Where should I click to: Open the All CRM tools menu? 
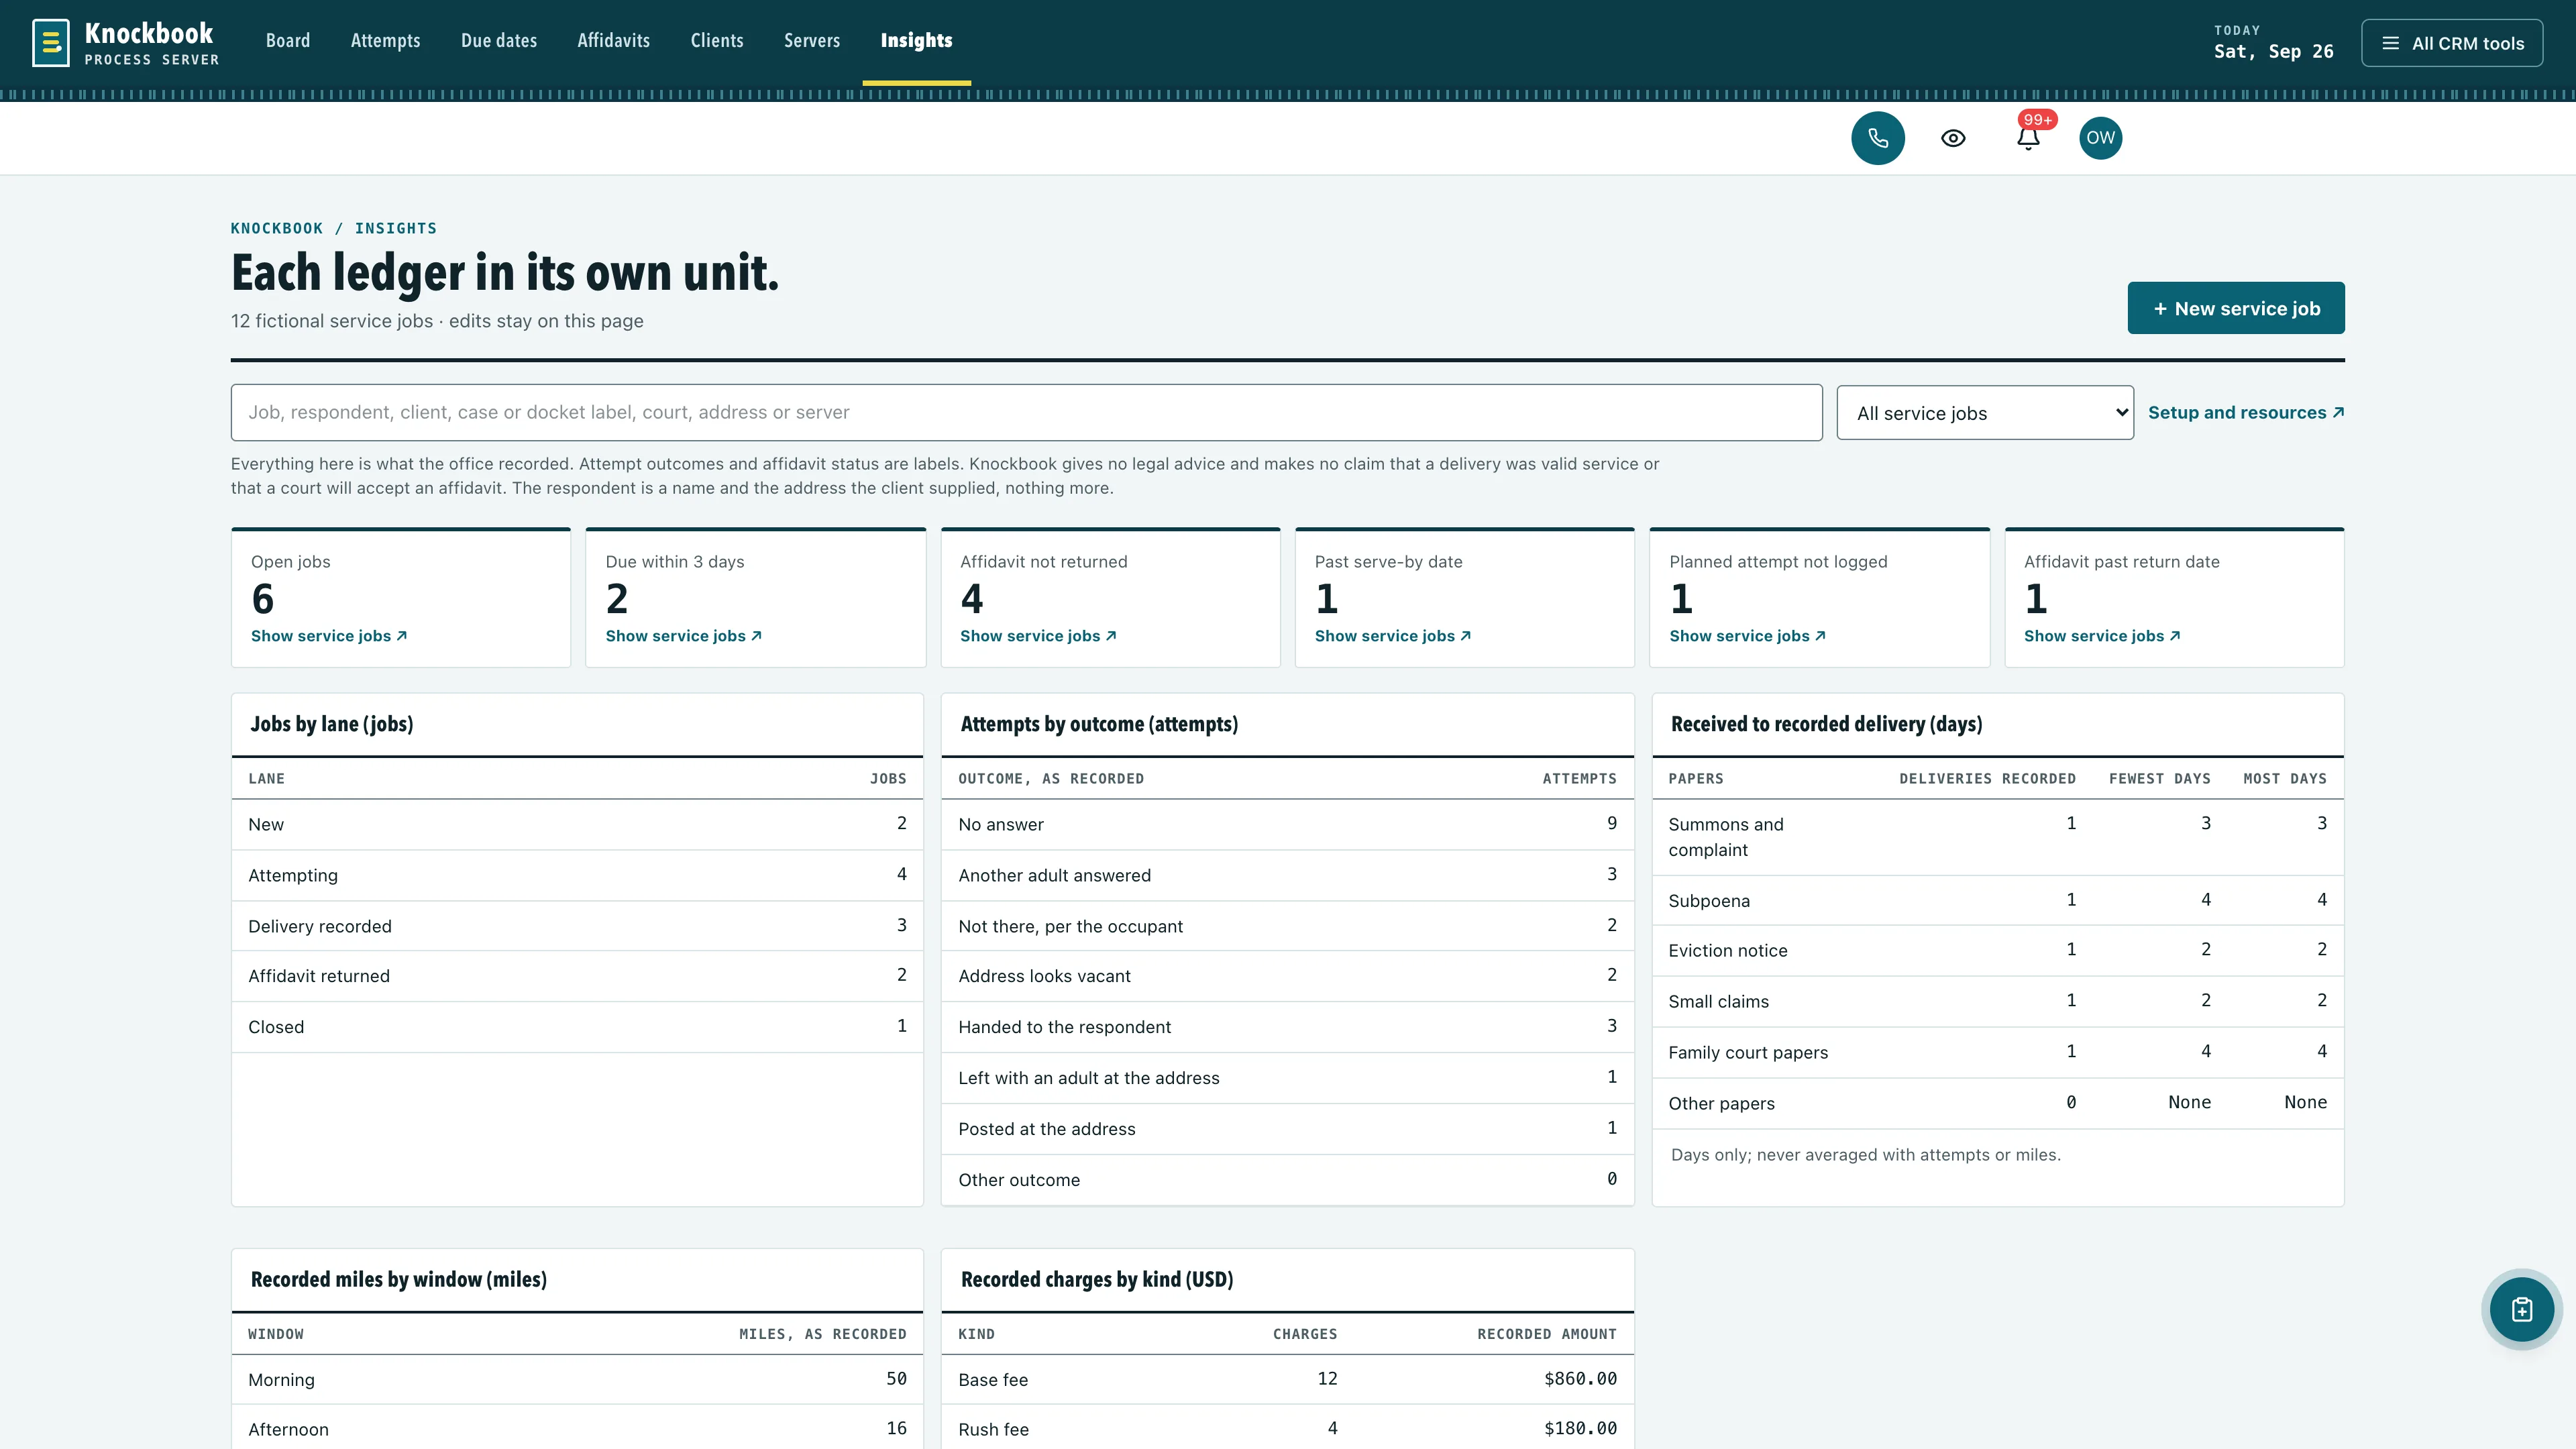[x=2452, y=43]
